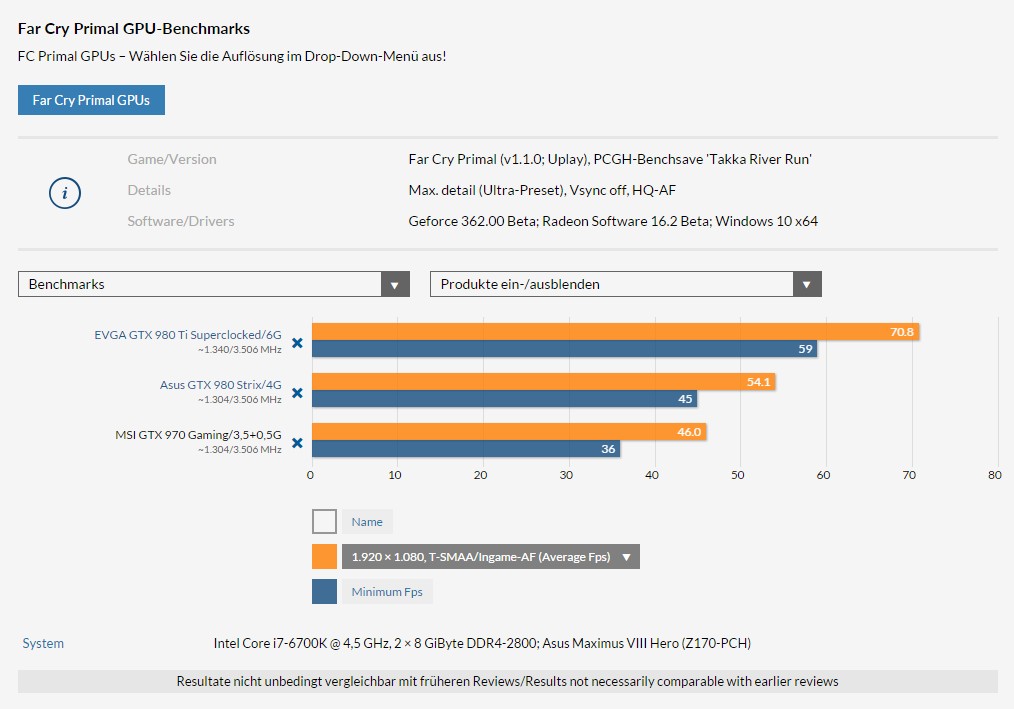The image size is (1014, 709).
Task: Remove Asus GTX 980 Strix with X icon
Action: point(297,393)
